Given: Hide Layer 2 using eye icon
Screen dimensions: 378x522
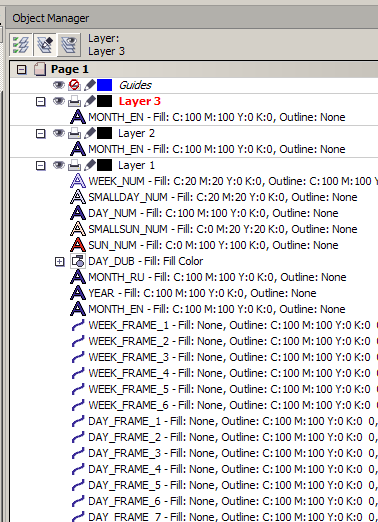Looking at the screenshot, I should (59, 133).
